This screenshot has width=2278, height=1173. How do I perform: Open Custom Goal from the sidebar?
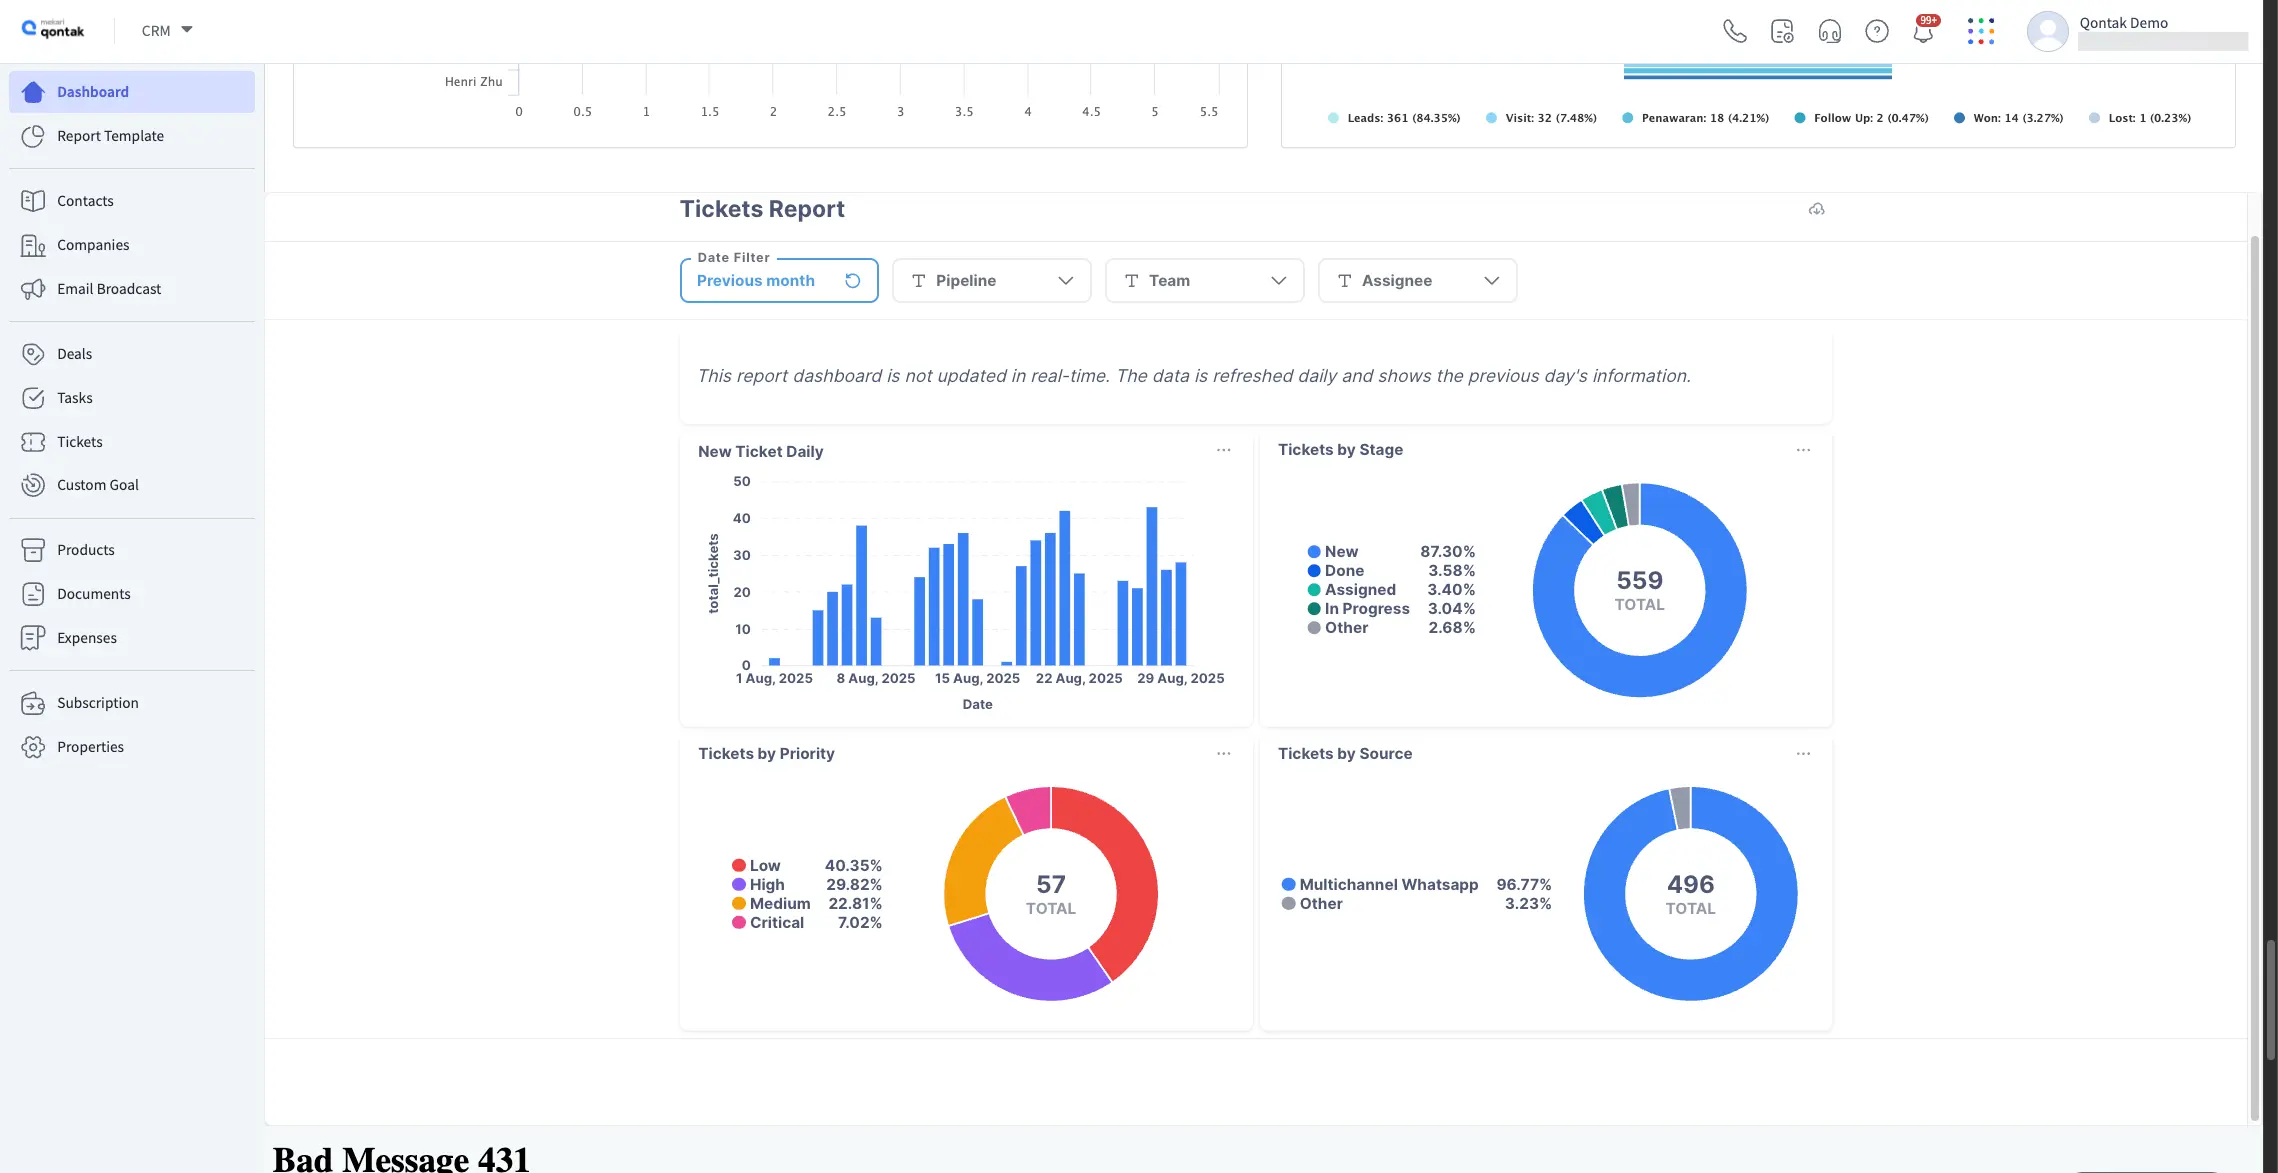[x=97, y=485]
